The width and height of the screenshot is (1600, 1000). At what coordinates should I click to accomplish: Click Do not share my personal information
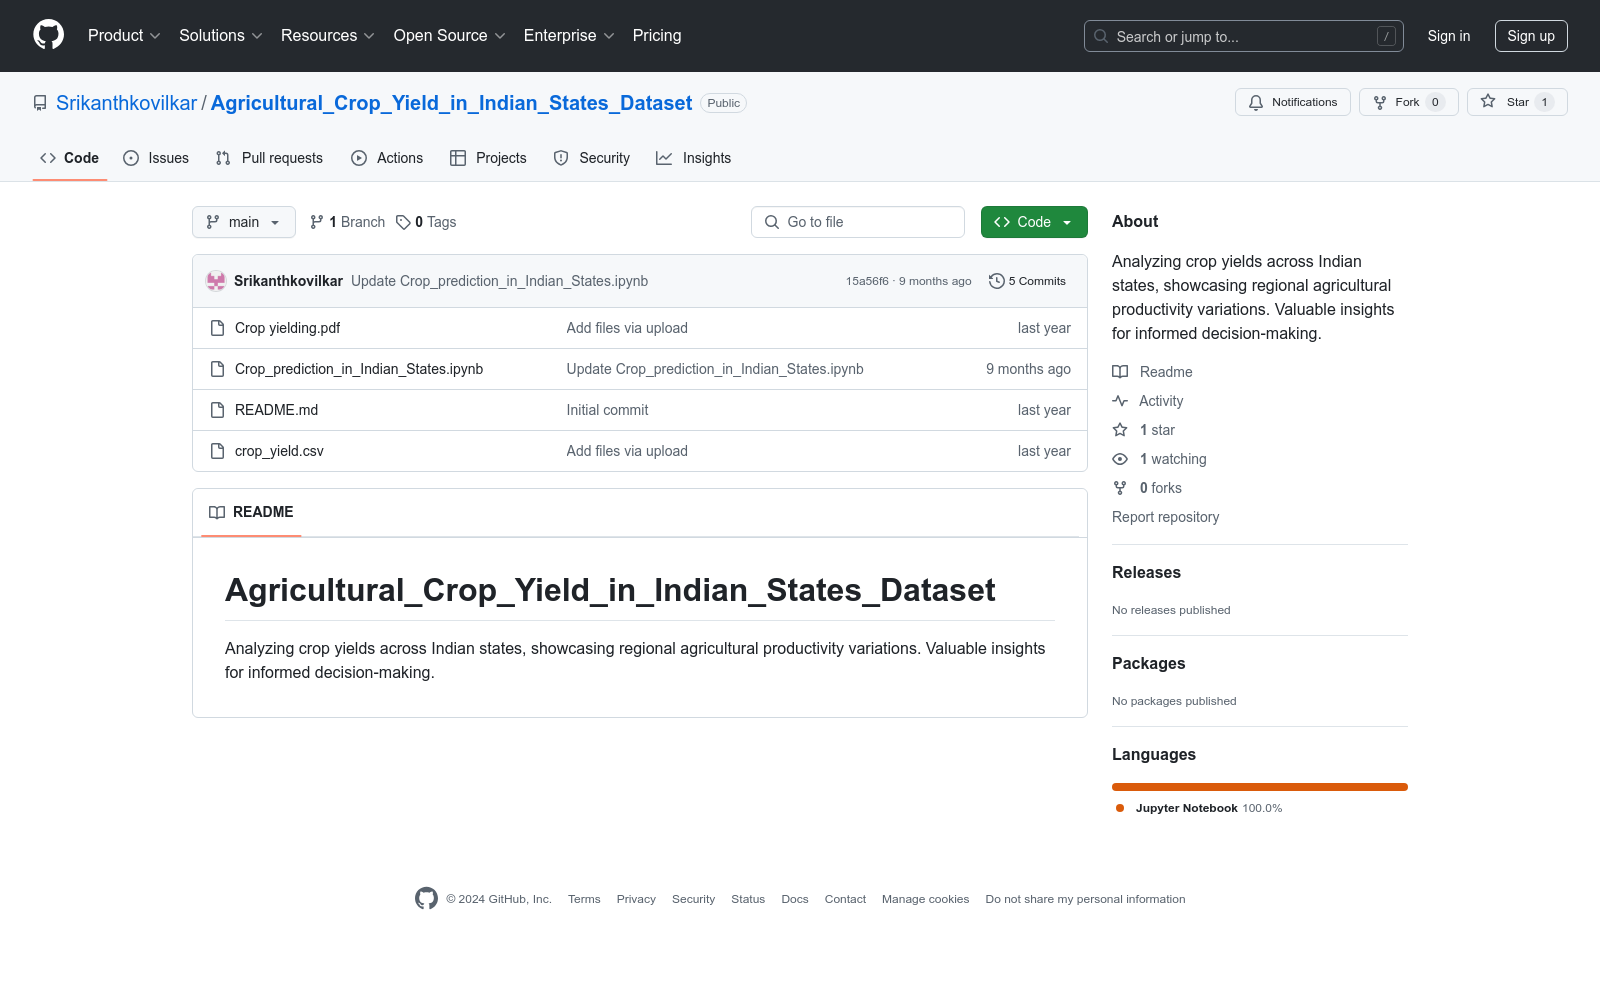(x=1085, y=899)
